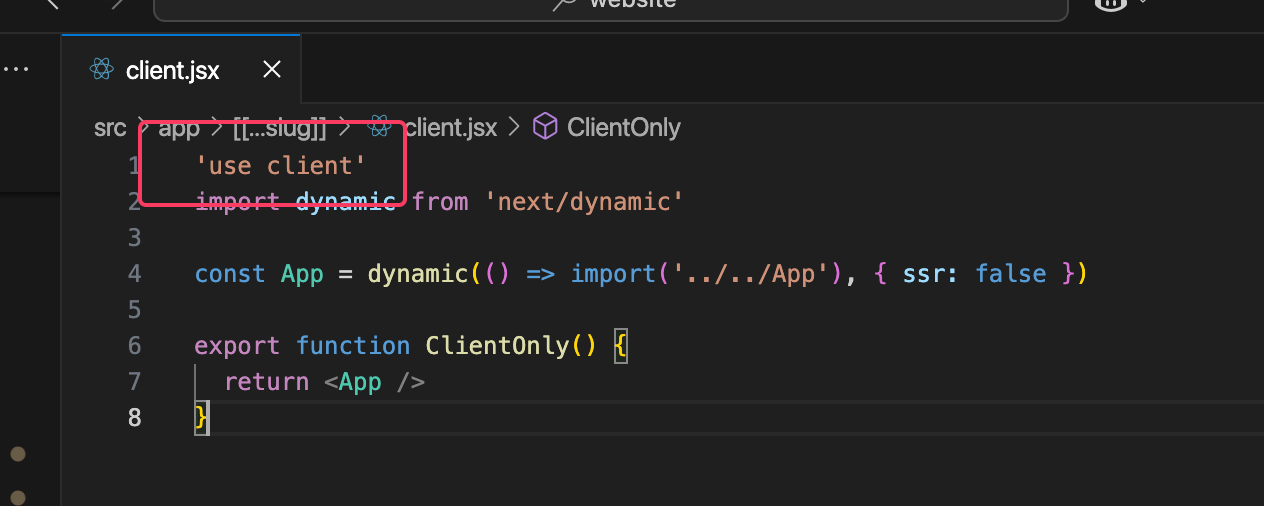
Task: Click line number 4 in the gutter
Action: [134, 274]
